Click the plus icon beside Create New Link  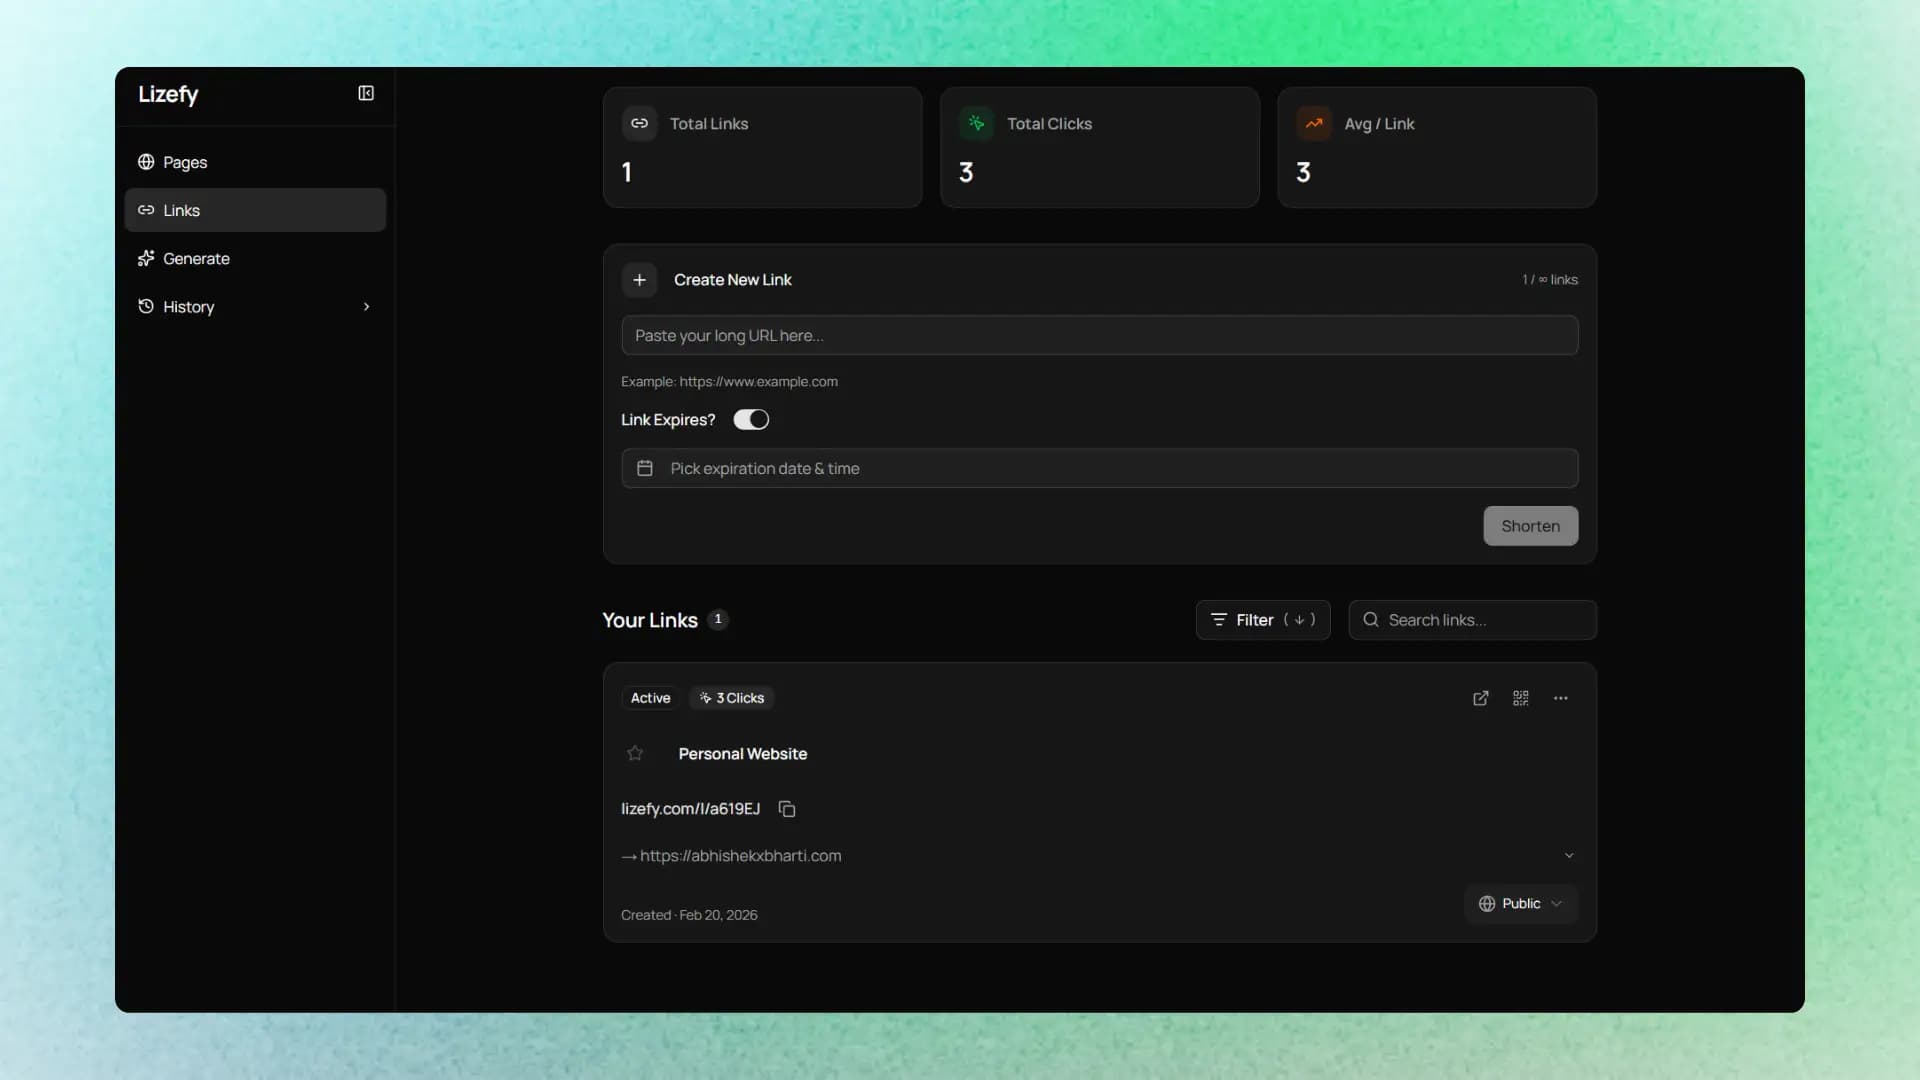639,280
